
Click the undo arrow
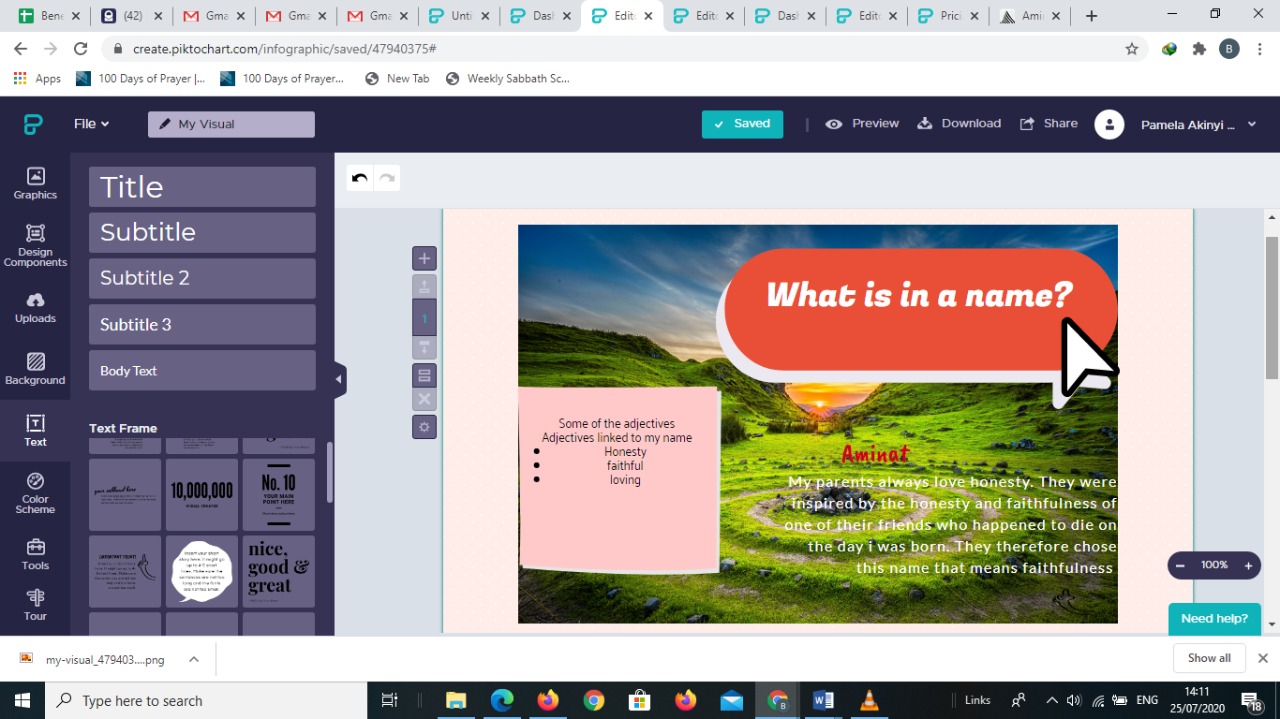click(359, 178)
